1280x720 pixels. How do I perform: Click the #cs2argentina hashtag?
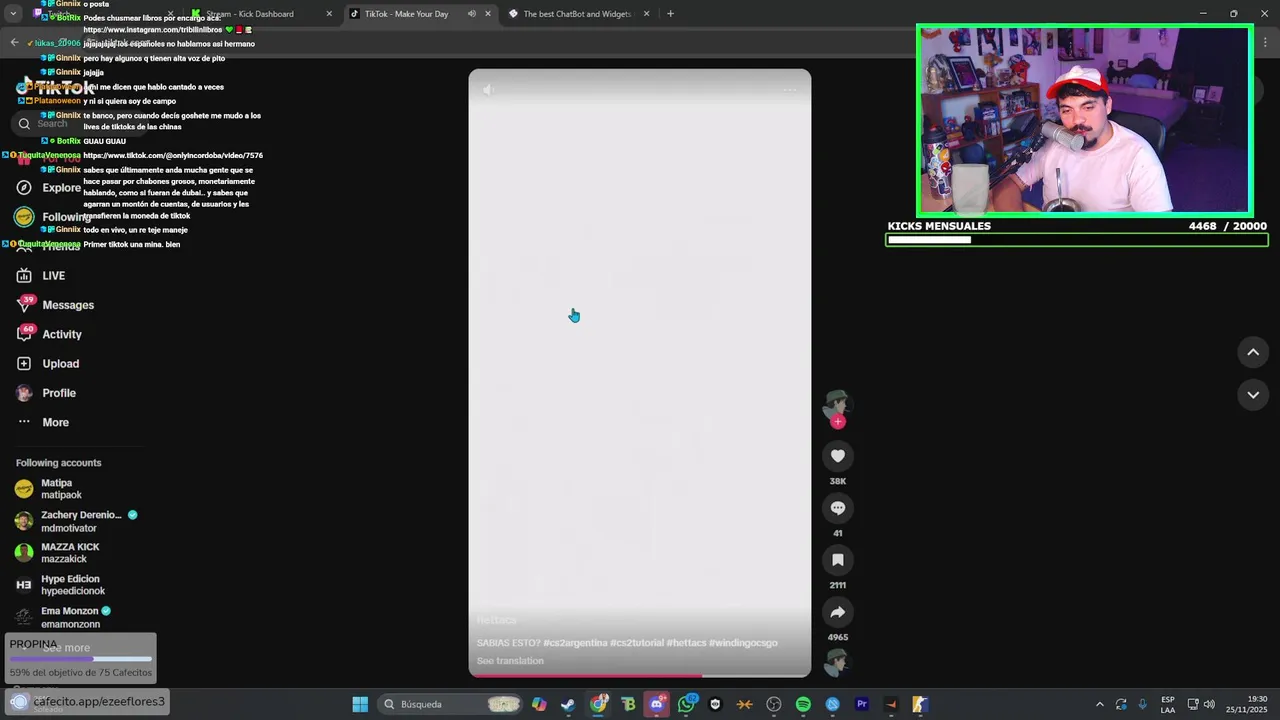click(575, 643)
